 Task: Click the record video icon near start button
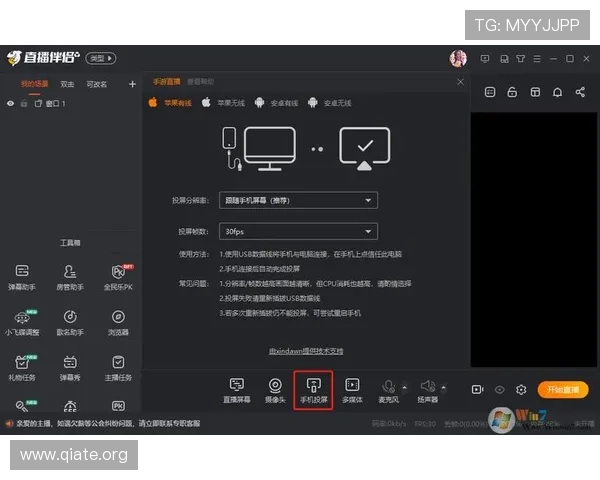click(x=477, y=390)
